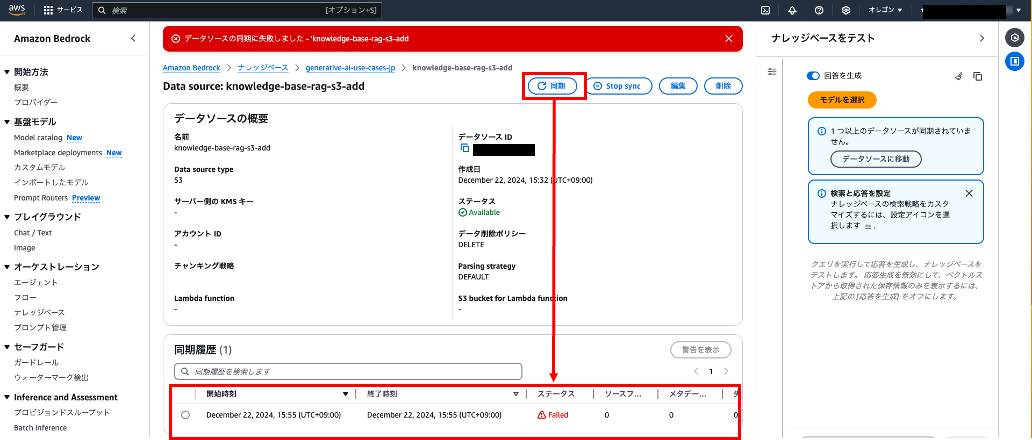
Task: Copy the test chat contents
Action: point(978,76)
